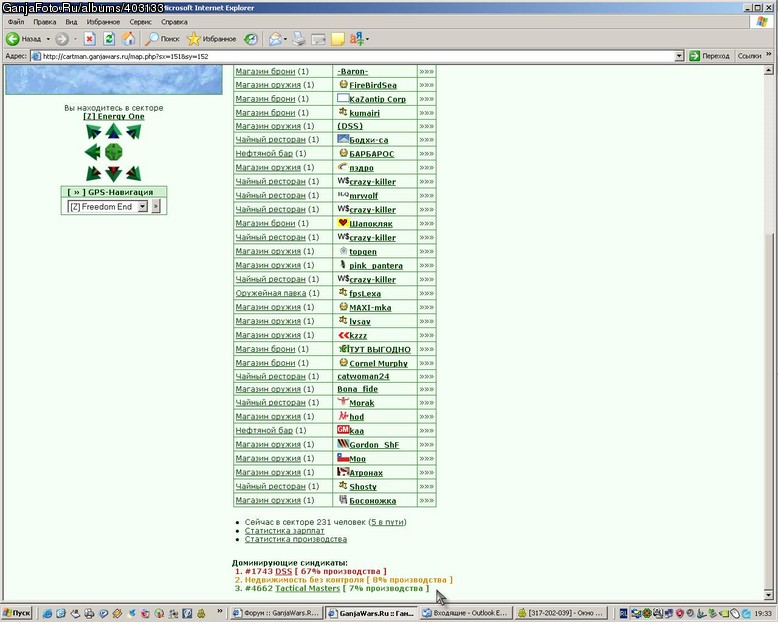Click the Пуск start button in the taskbar
The width and height of the screenshot is (778, 622).
pos(16,614)
